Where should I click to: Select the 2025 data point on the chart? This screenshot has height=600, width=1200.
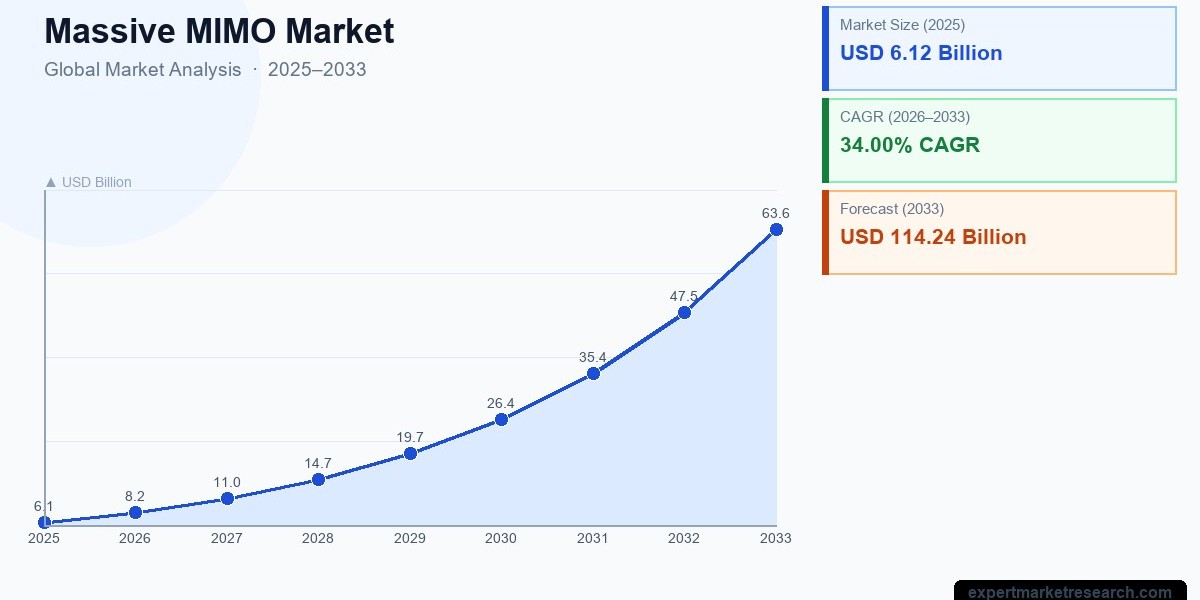(x=43, y=521)
